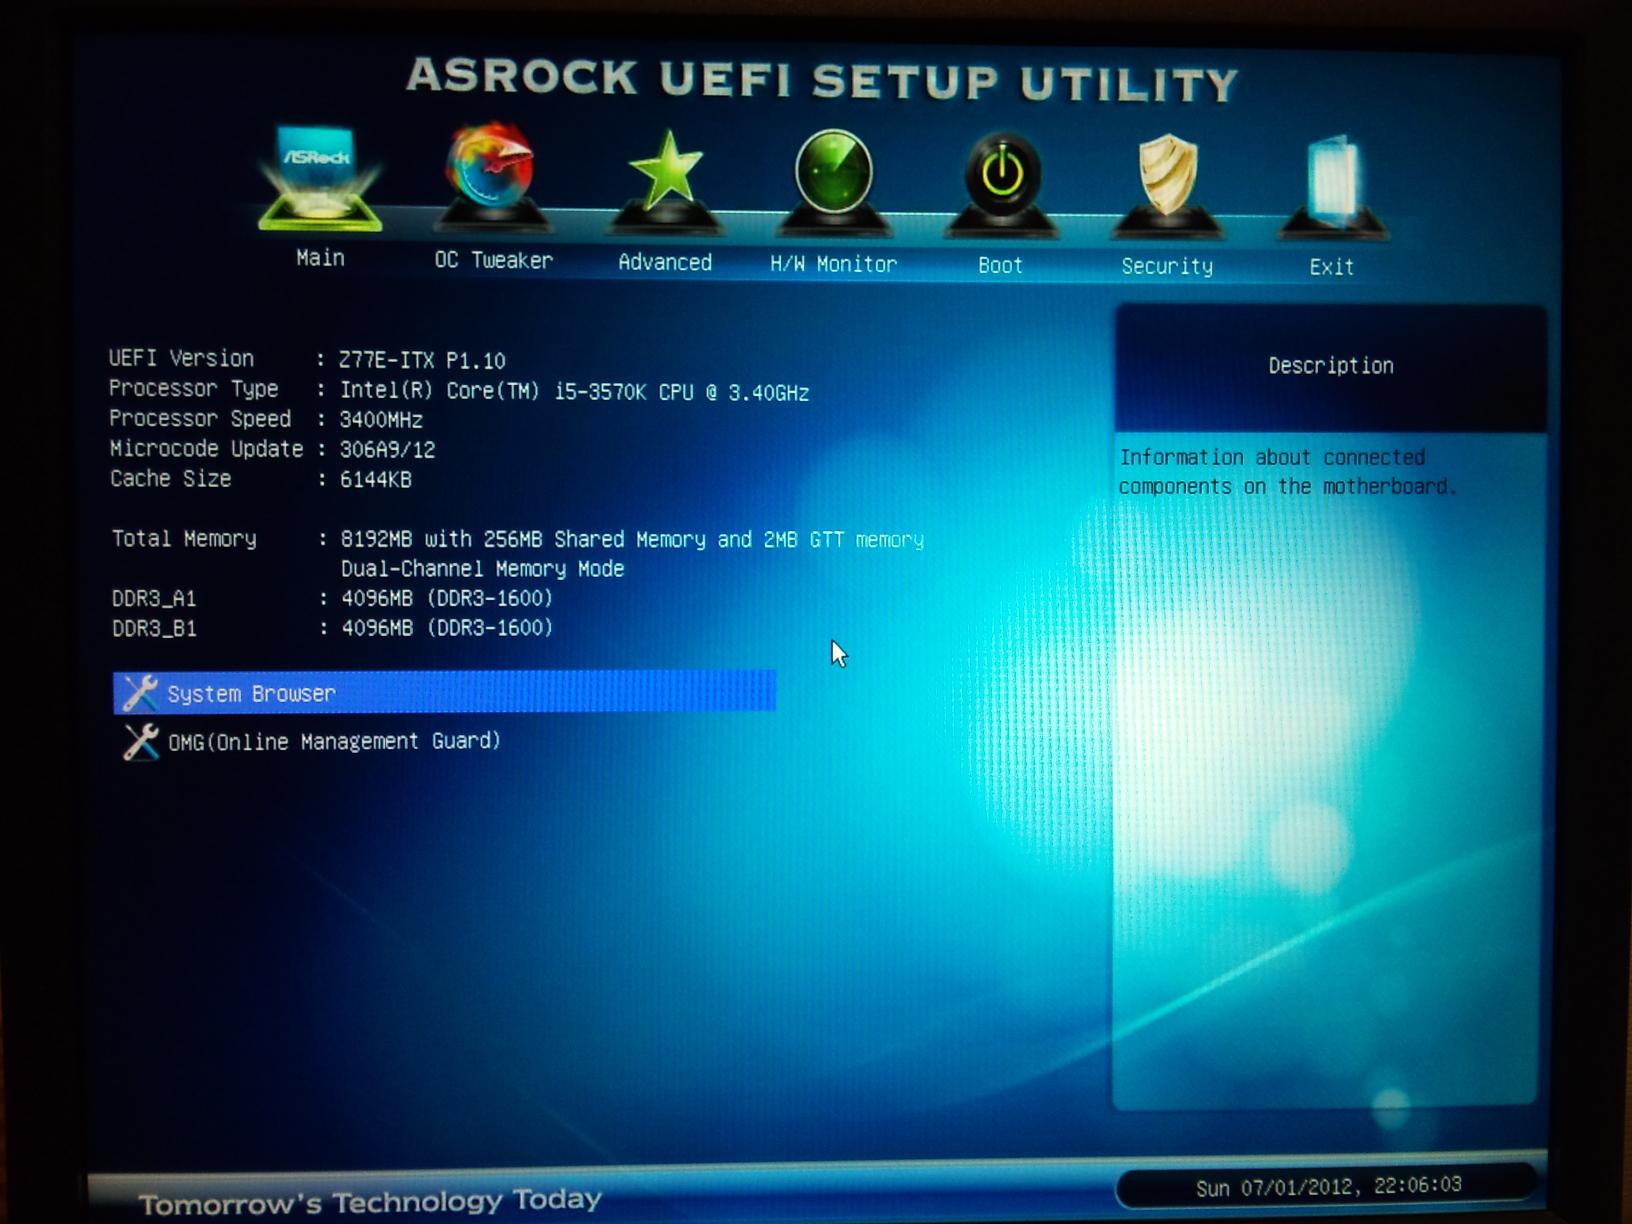Select the Total Memory 8192MB line
This screenshot has width=1632, height=1224.
click(632, 540)
